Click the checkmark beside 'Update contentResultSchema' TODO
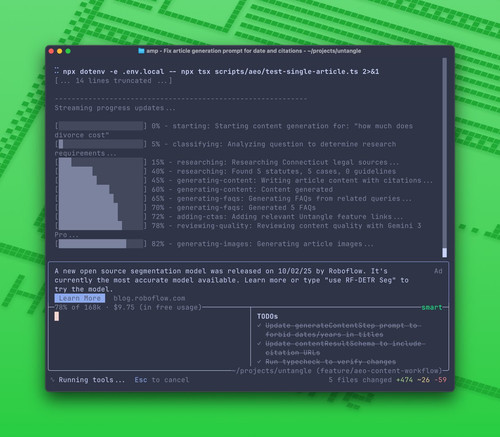Screen dimensions: 500x437 (x=259, y=343)
